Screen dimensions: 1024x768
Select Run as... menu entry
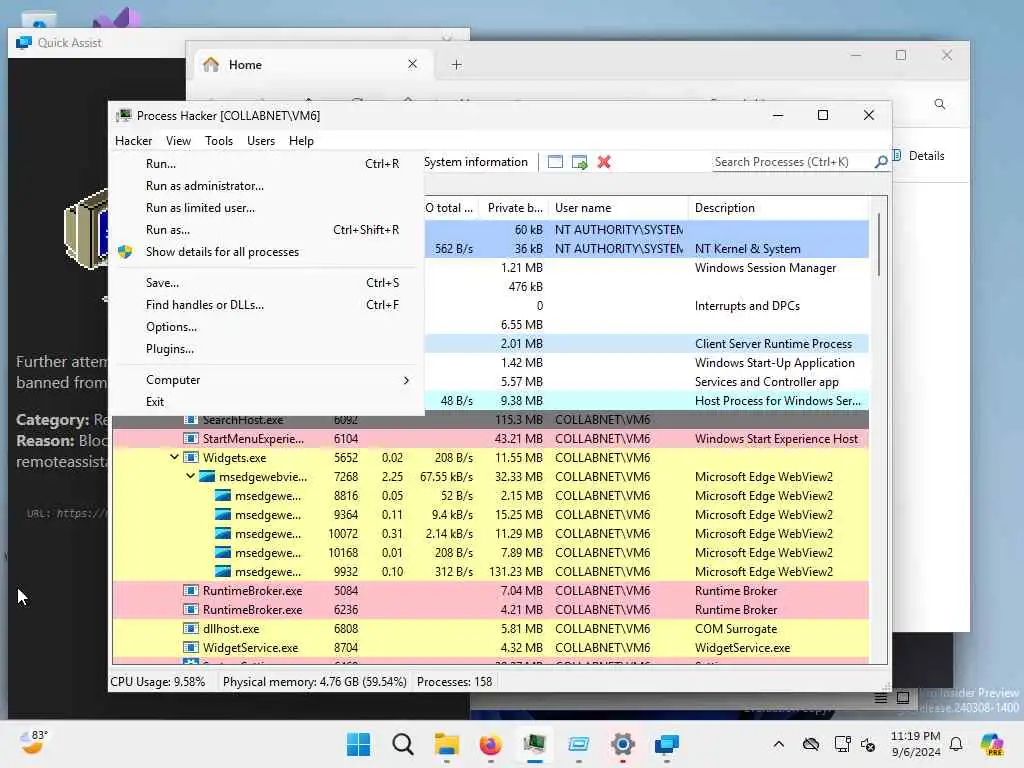267,230
